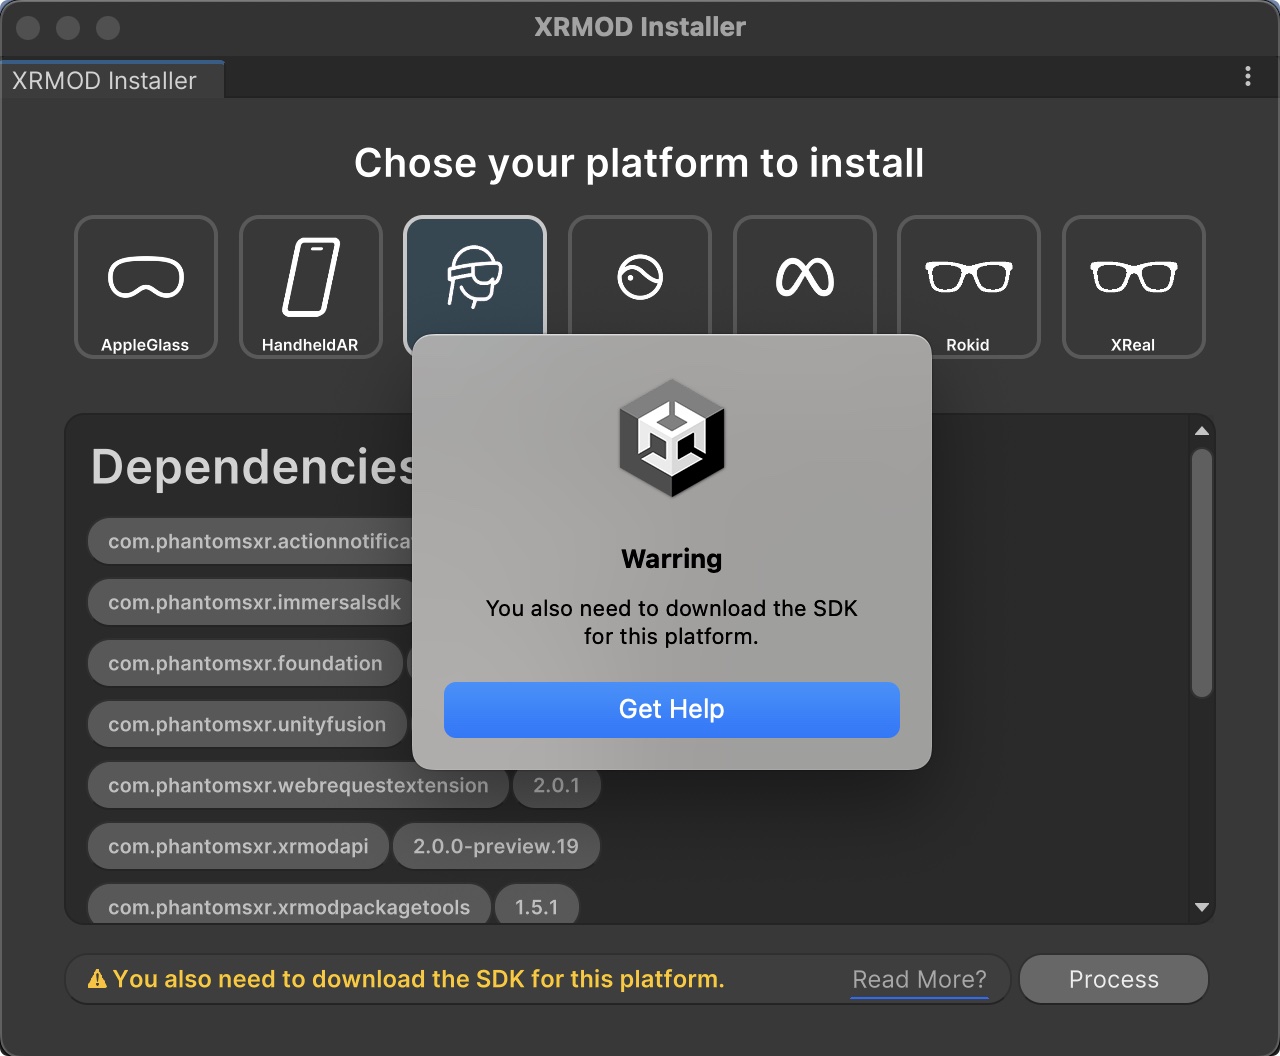
Task: Click com.phantomsxr.foundation package label
Action: pyautogui.click(x=245, y=664)
